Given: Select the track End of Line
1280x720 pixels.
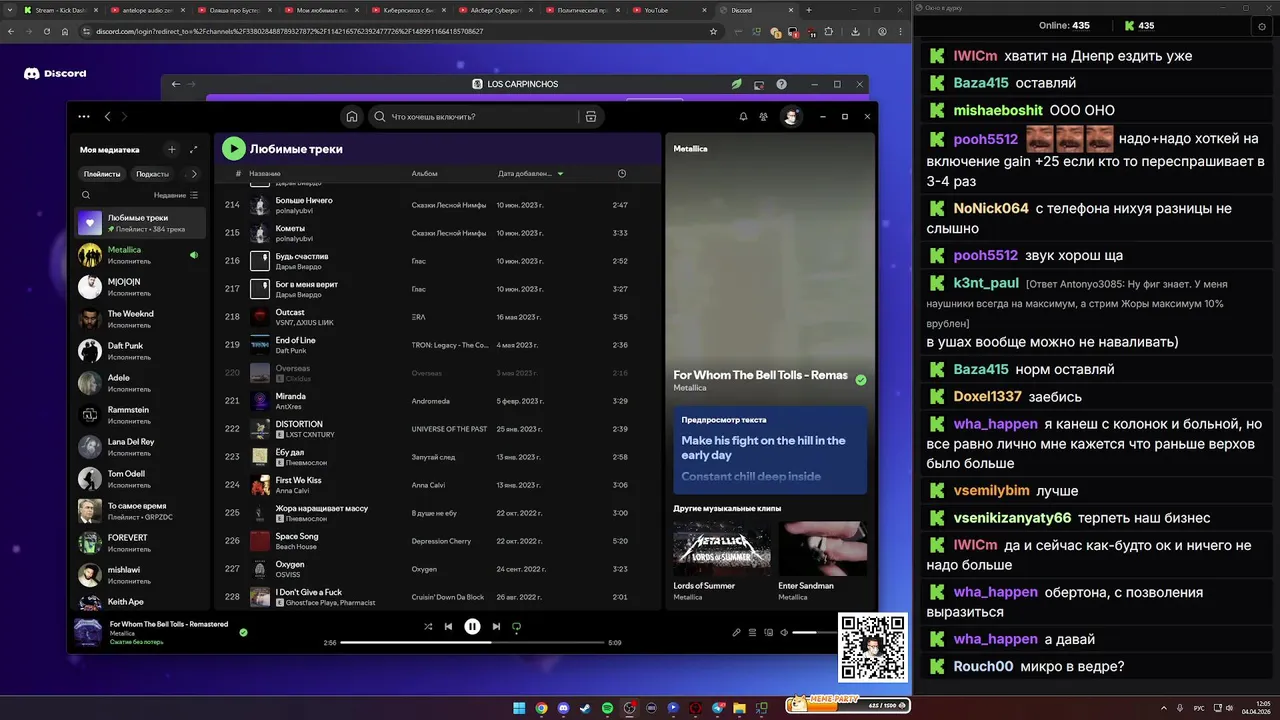Looking at the screenshot, I should tap(437, 344).
